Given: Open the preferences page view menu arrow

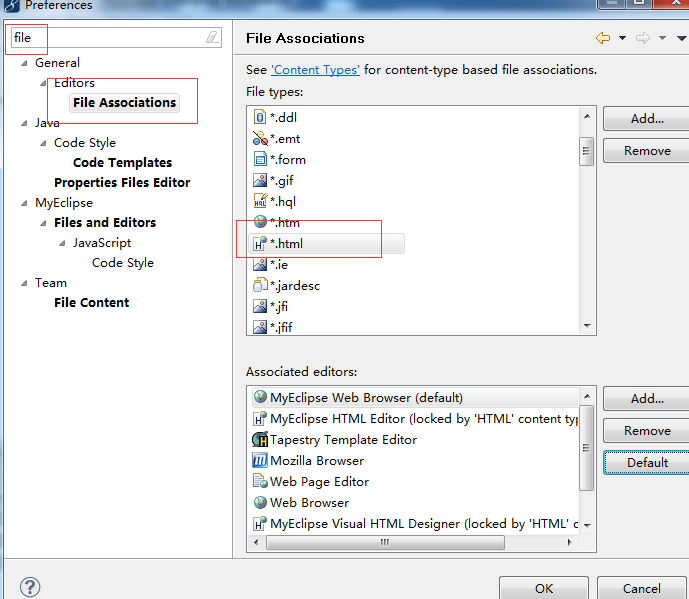Looking at the screenshot, I should coord(682,39).
